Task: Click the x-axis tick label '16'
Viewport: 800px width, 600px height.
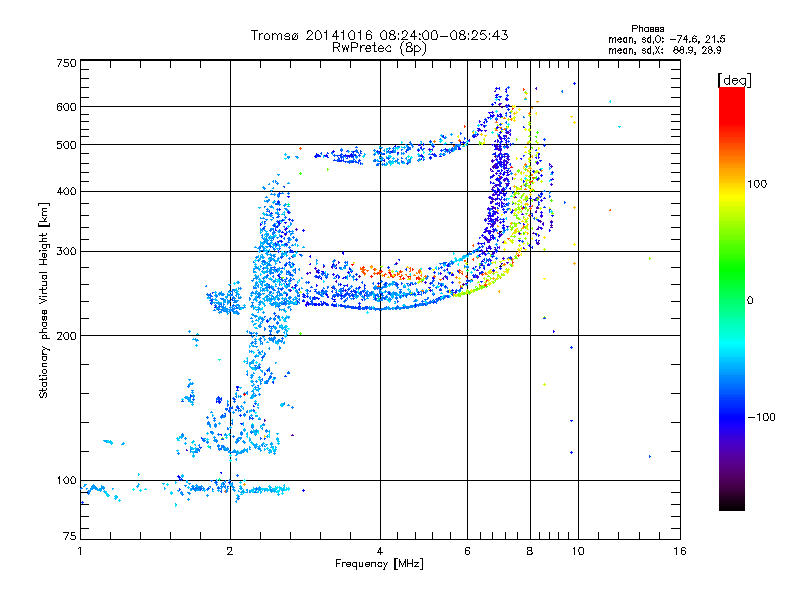Action: tap(680, 551)
